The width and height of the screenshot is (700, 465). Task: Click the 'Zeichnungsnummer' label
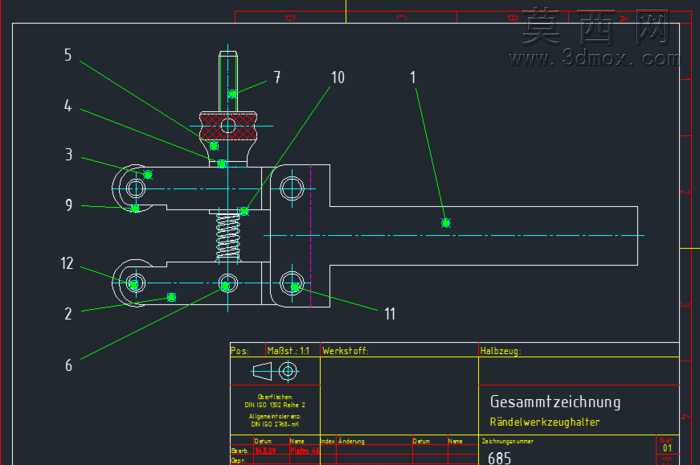tap(507, 441)
